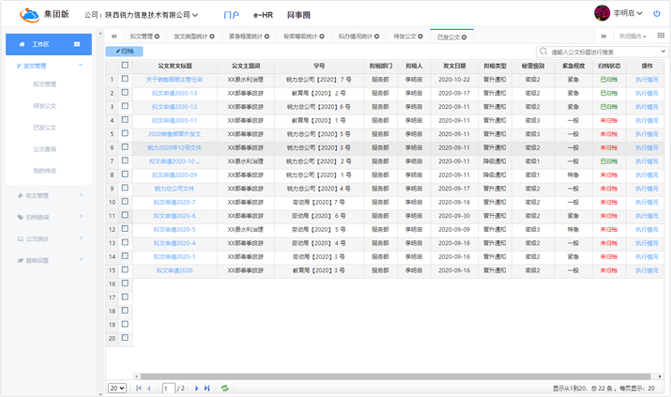The image size is (671, 397).
Task: Open the tab grid view icon
Action: [x=661, y=36]
